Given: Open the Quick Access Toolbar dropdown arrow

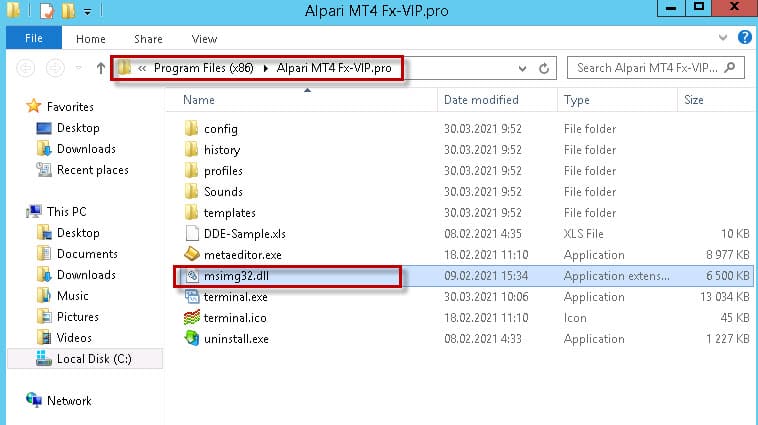Looking at the screenshot, I should (88, 12).
